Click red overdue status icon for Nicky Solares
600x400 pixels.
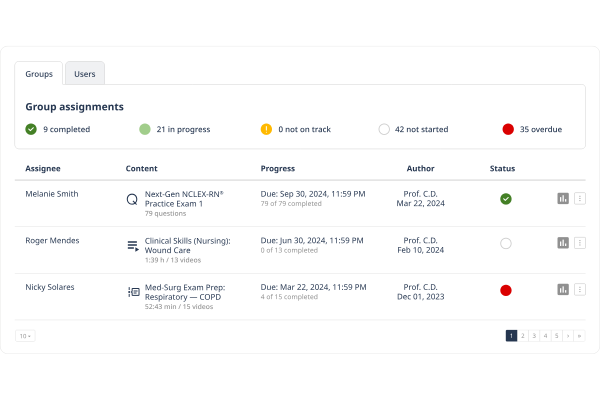point(506,290)
